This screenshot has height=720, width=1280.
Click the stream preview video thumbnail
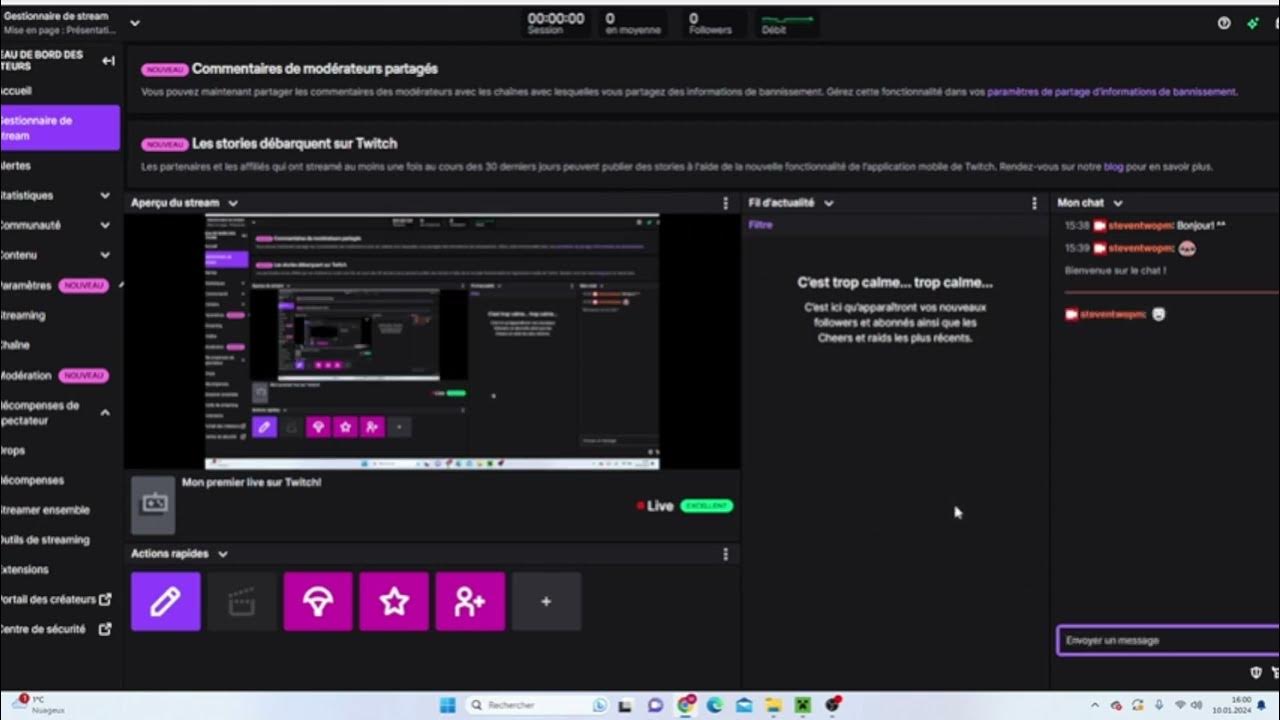[x=432, y=341]
